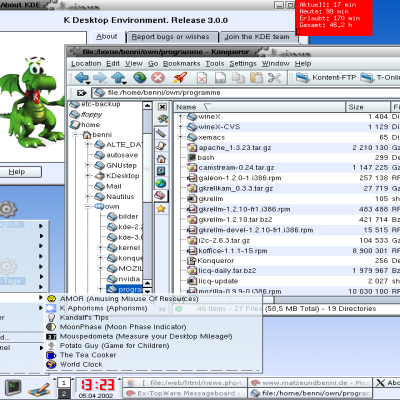Click the scroll icon in the sidebar strip
400x400 pixels.
[x=161, y=146]
